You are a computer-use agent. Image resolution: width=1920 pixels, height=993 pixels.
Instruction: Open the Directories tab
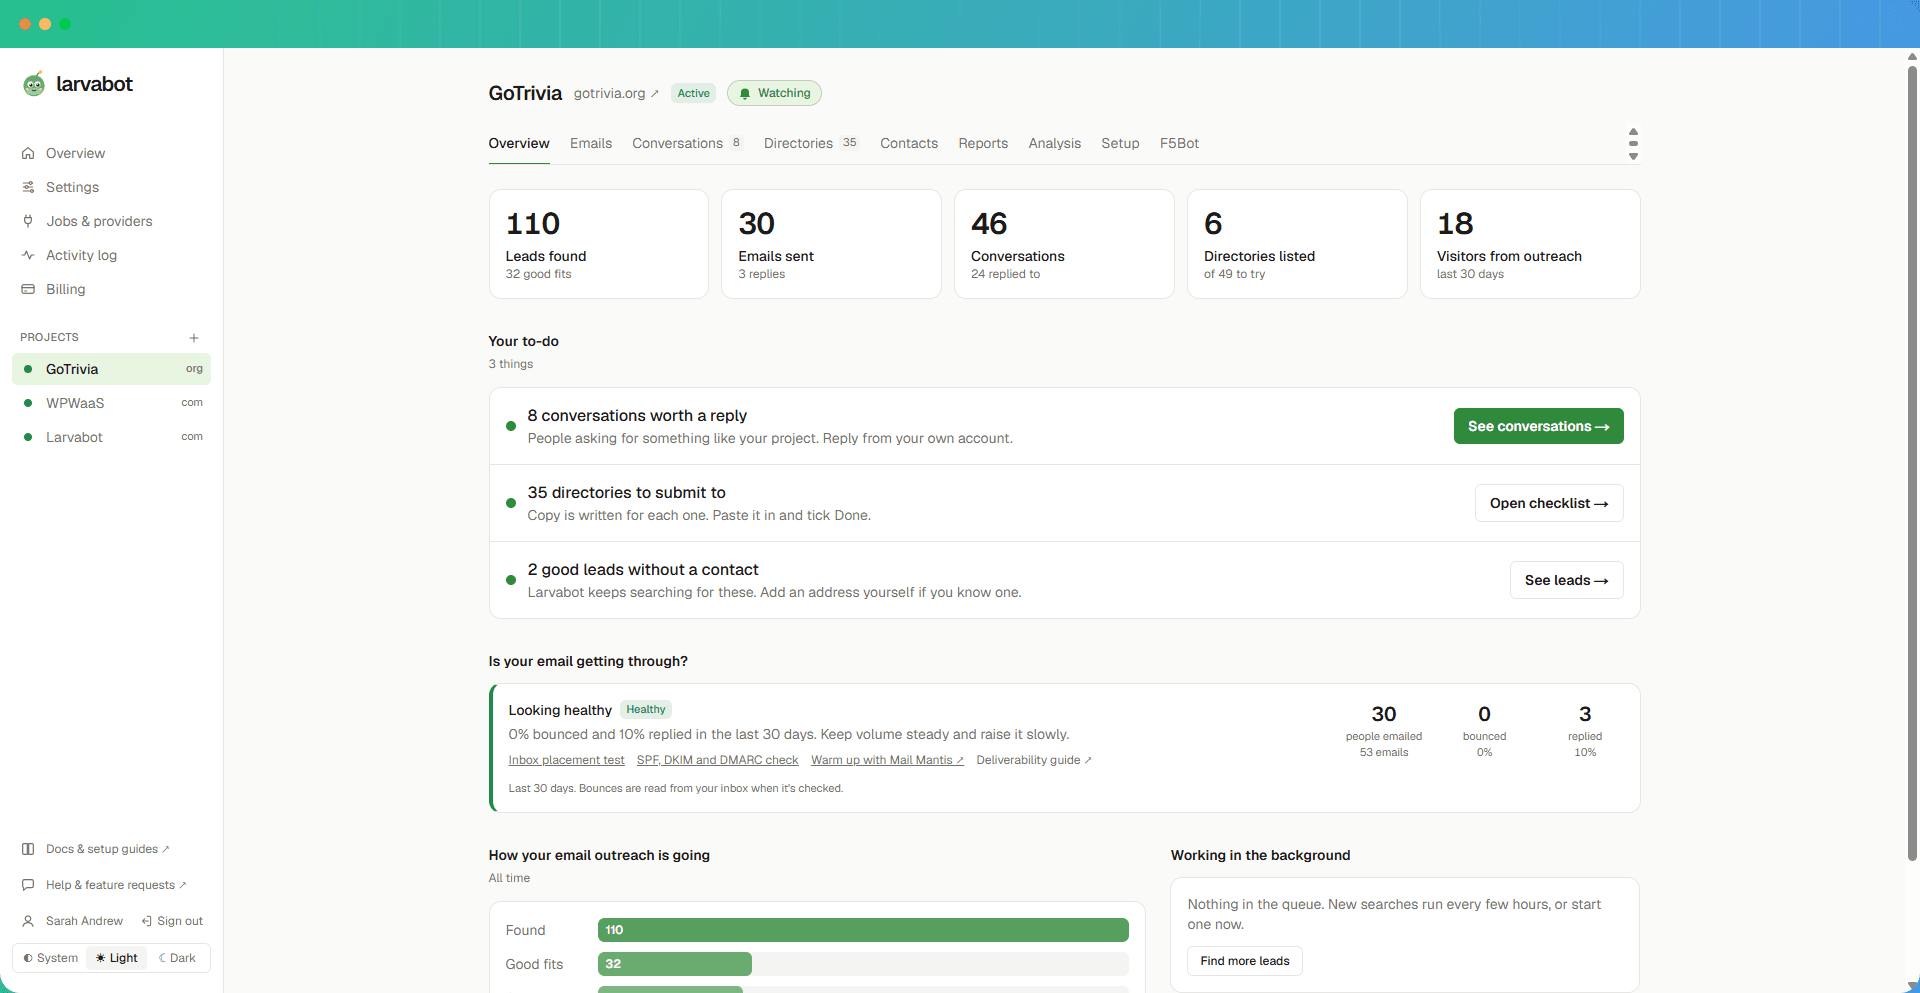(x=811, y=144)
